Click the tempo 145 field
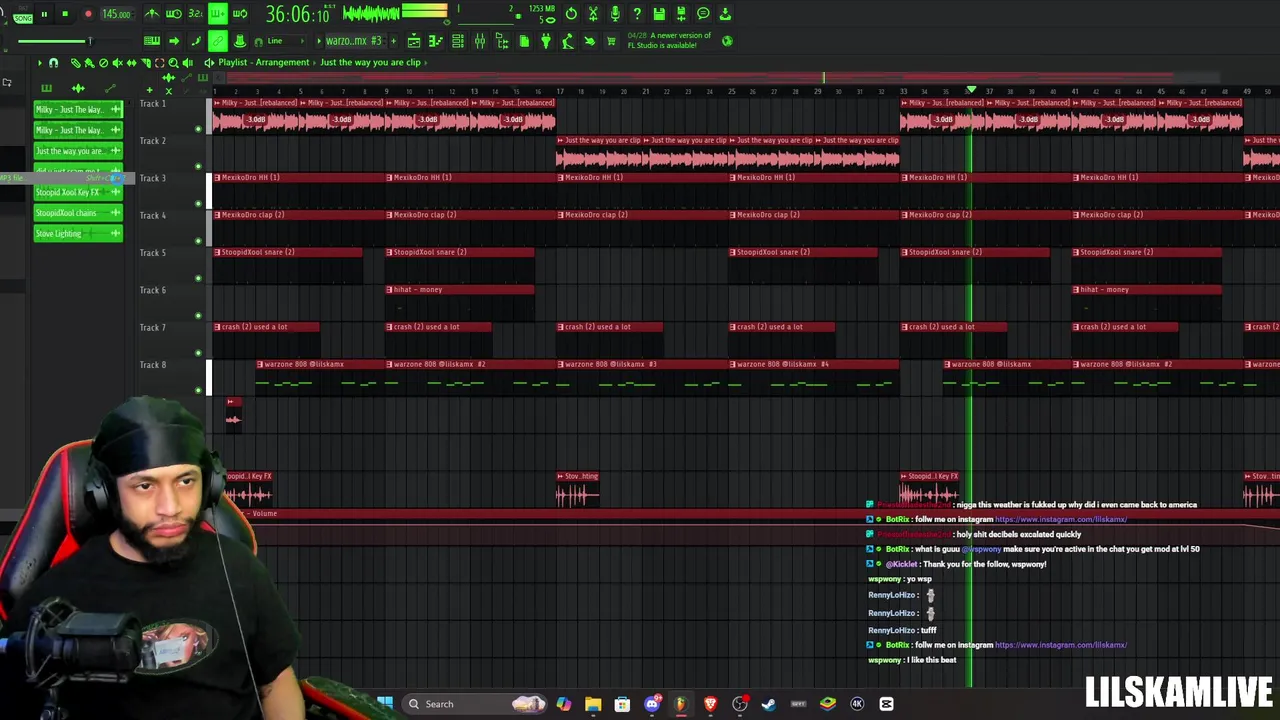 pyautogui.click(x=116, y=14)
